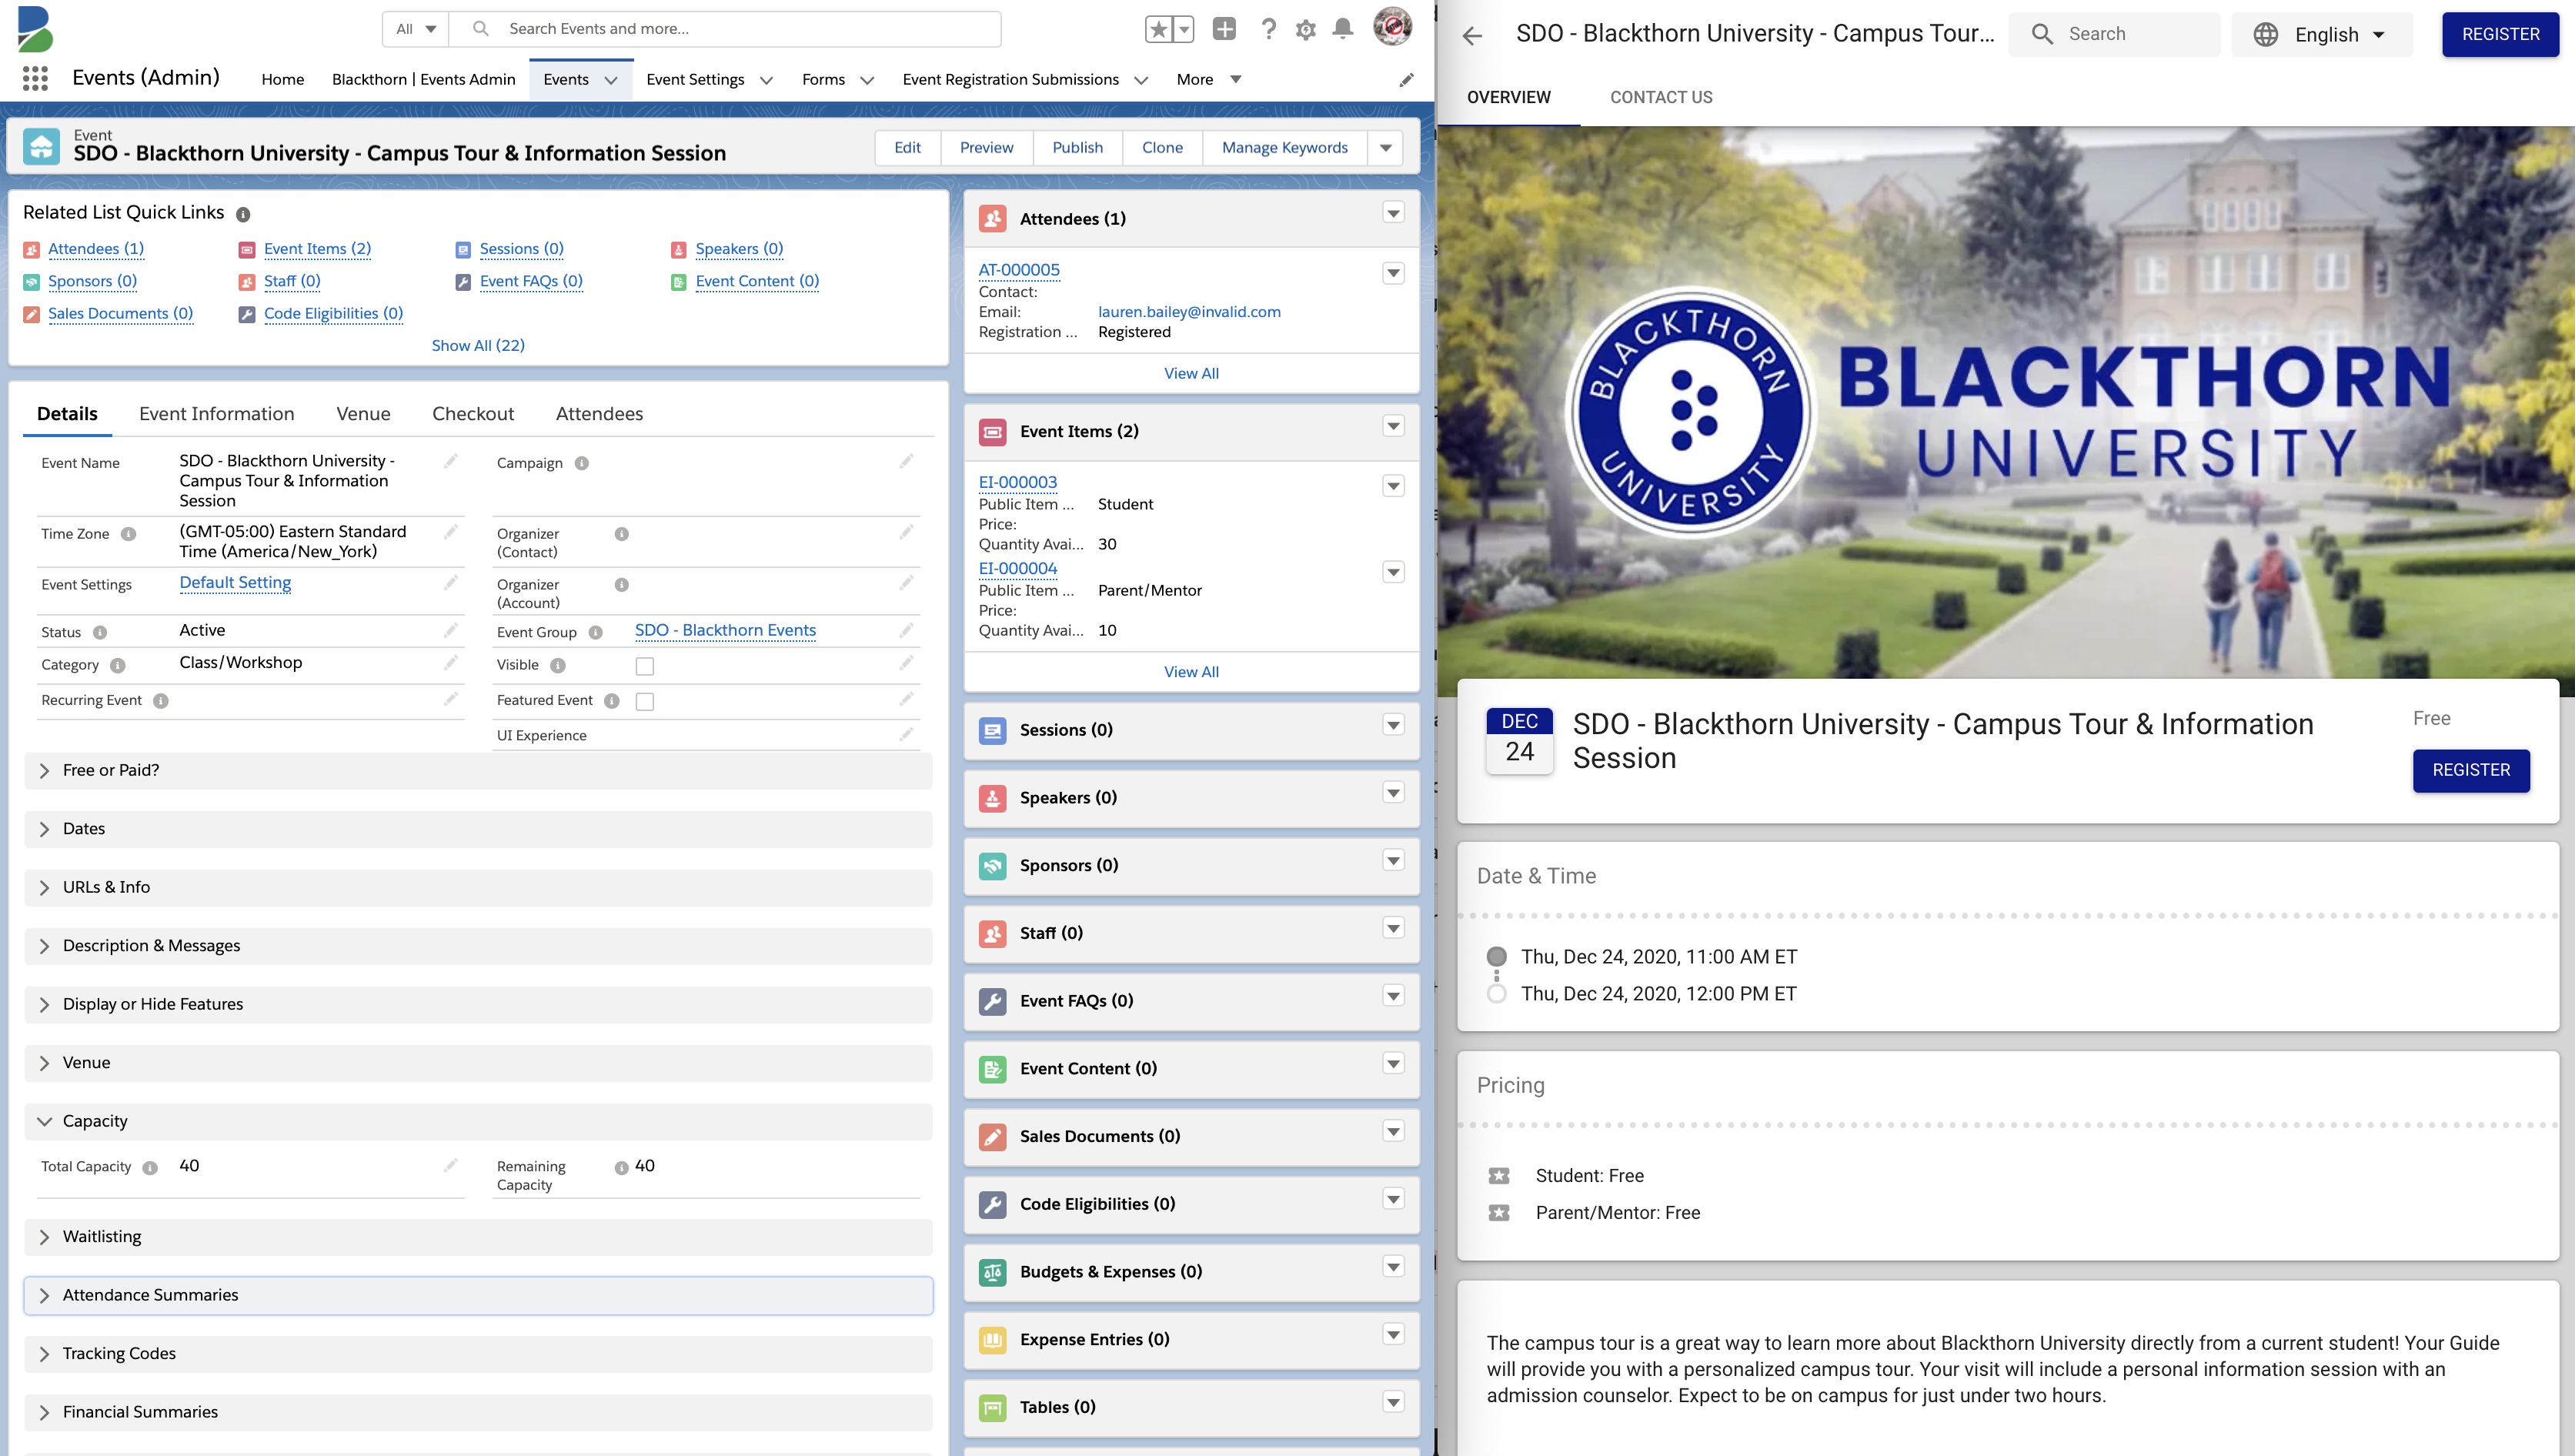Image resolution: width=2575 pixels, height=1456 pixels.
Task: Click the Campaign info icon
Action: [581, 463]
